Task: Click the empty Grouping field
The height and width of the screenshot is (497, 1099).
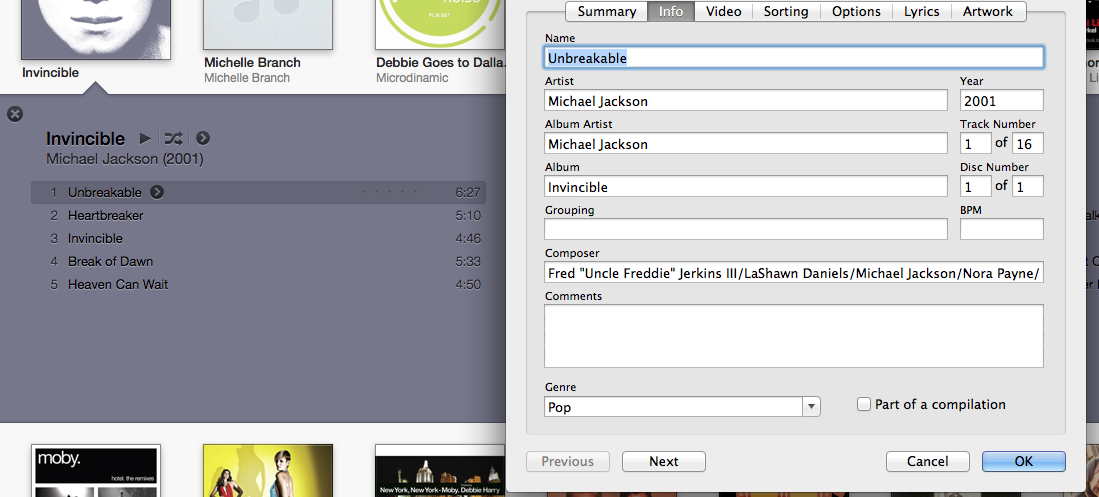Action: [x=746, y=229]
